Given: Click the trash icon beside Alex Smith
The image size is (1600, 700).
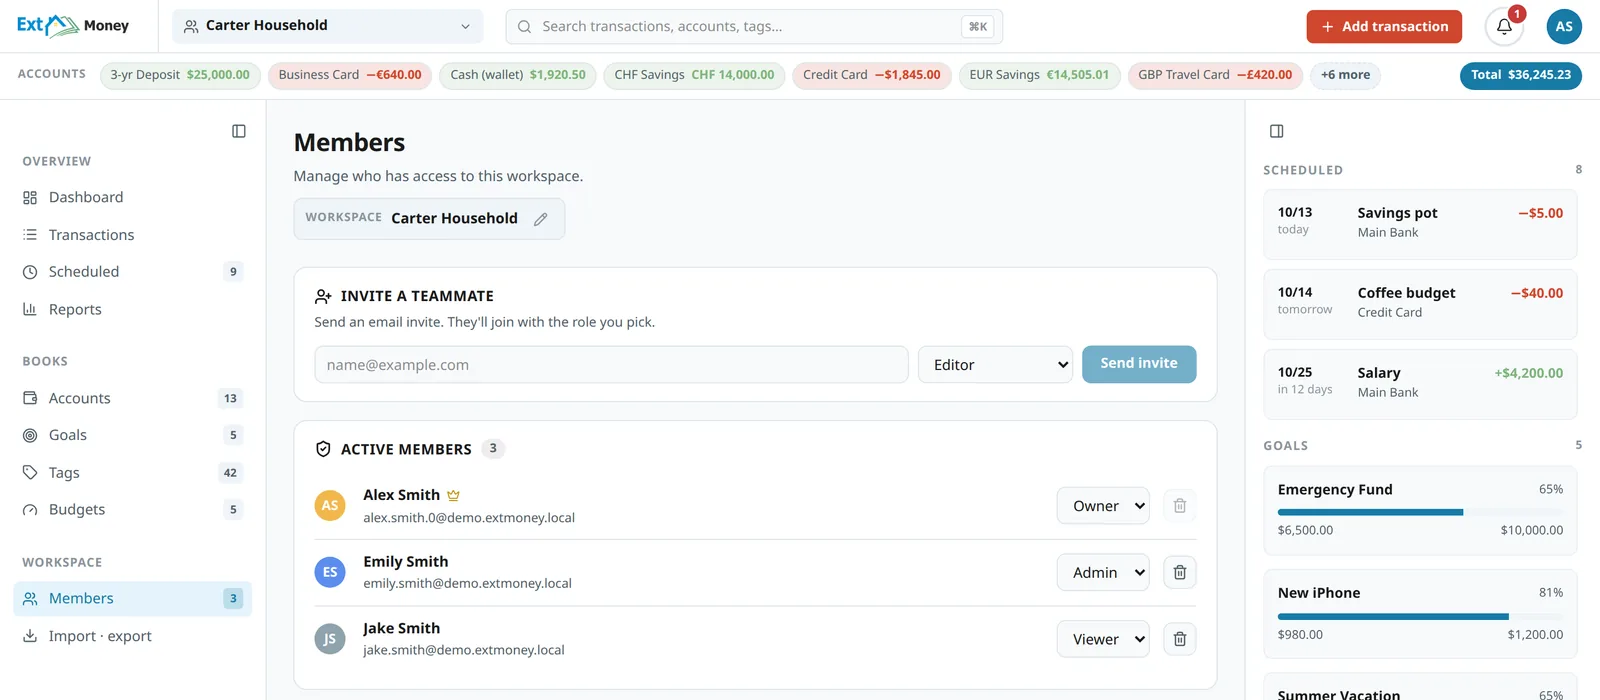Looking at the screenshot, I should 1180,506.
